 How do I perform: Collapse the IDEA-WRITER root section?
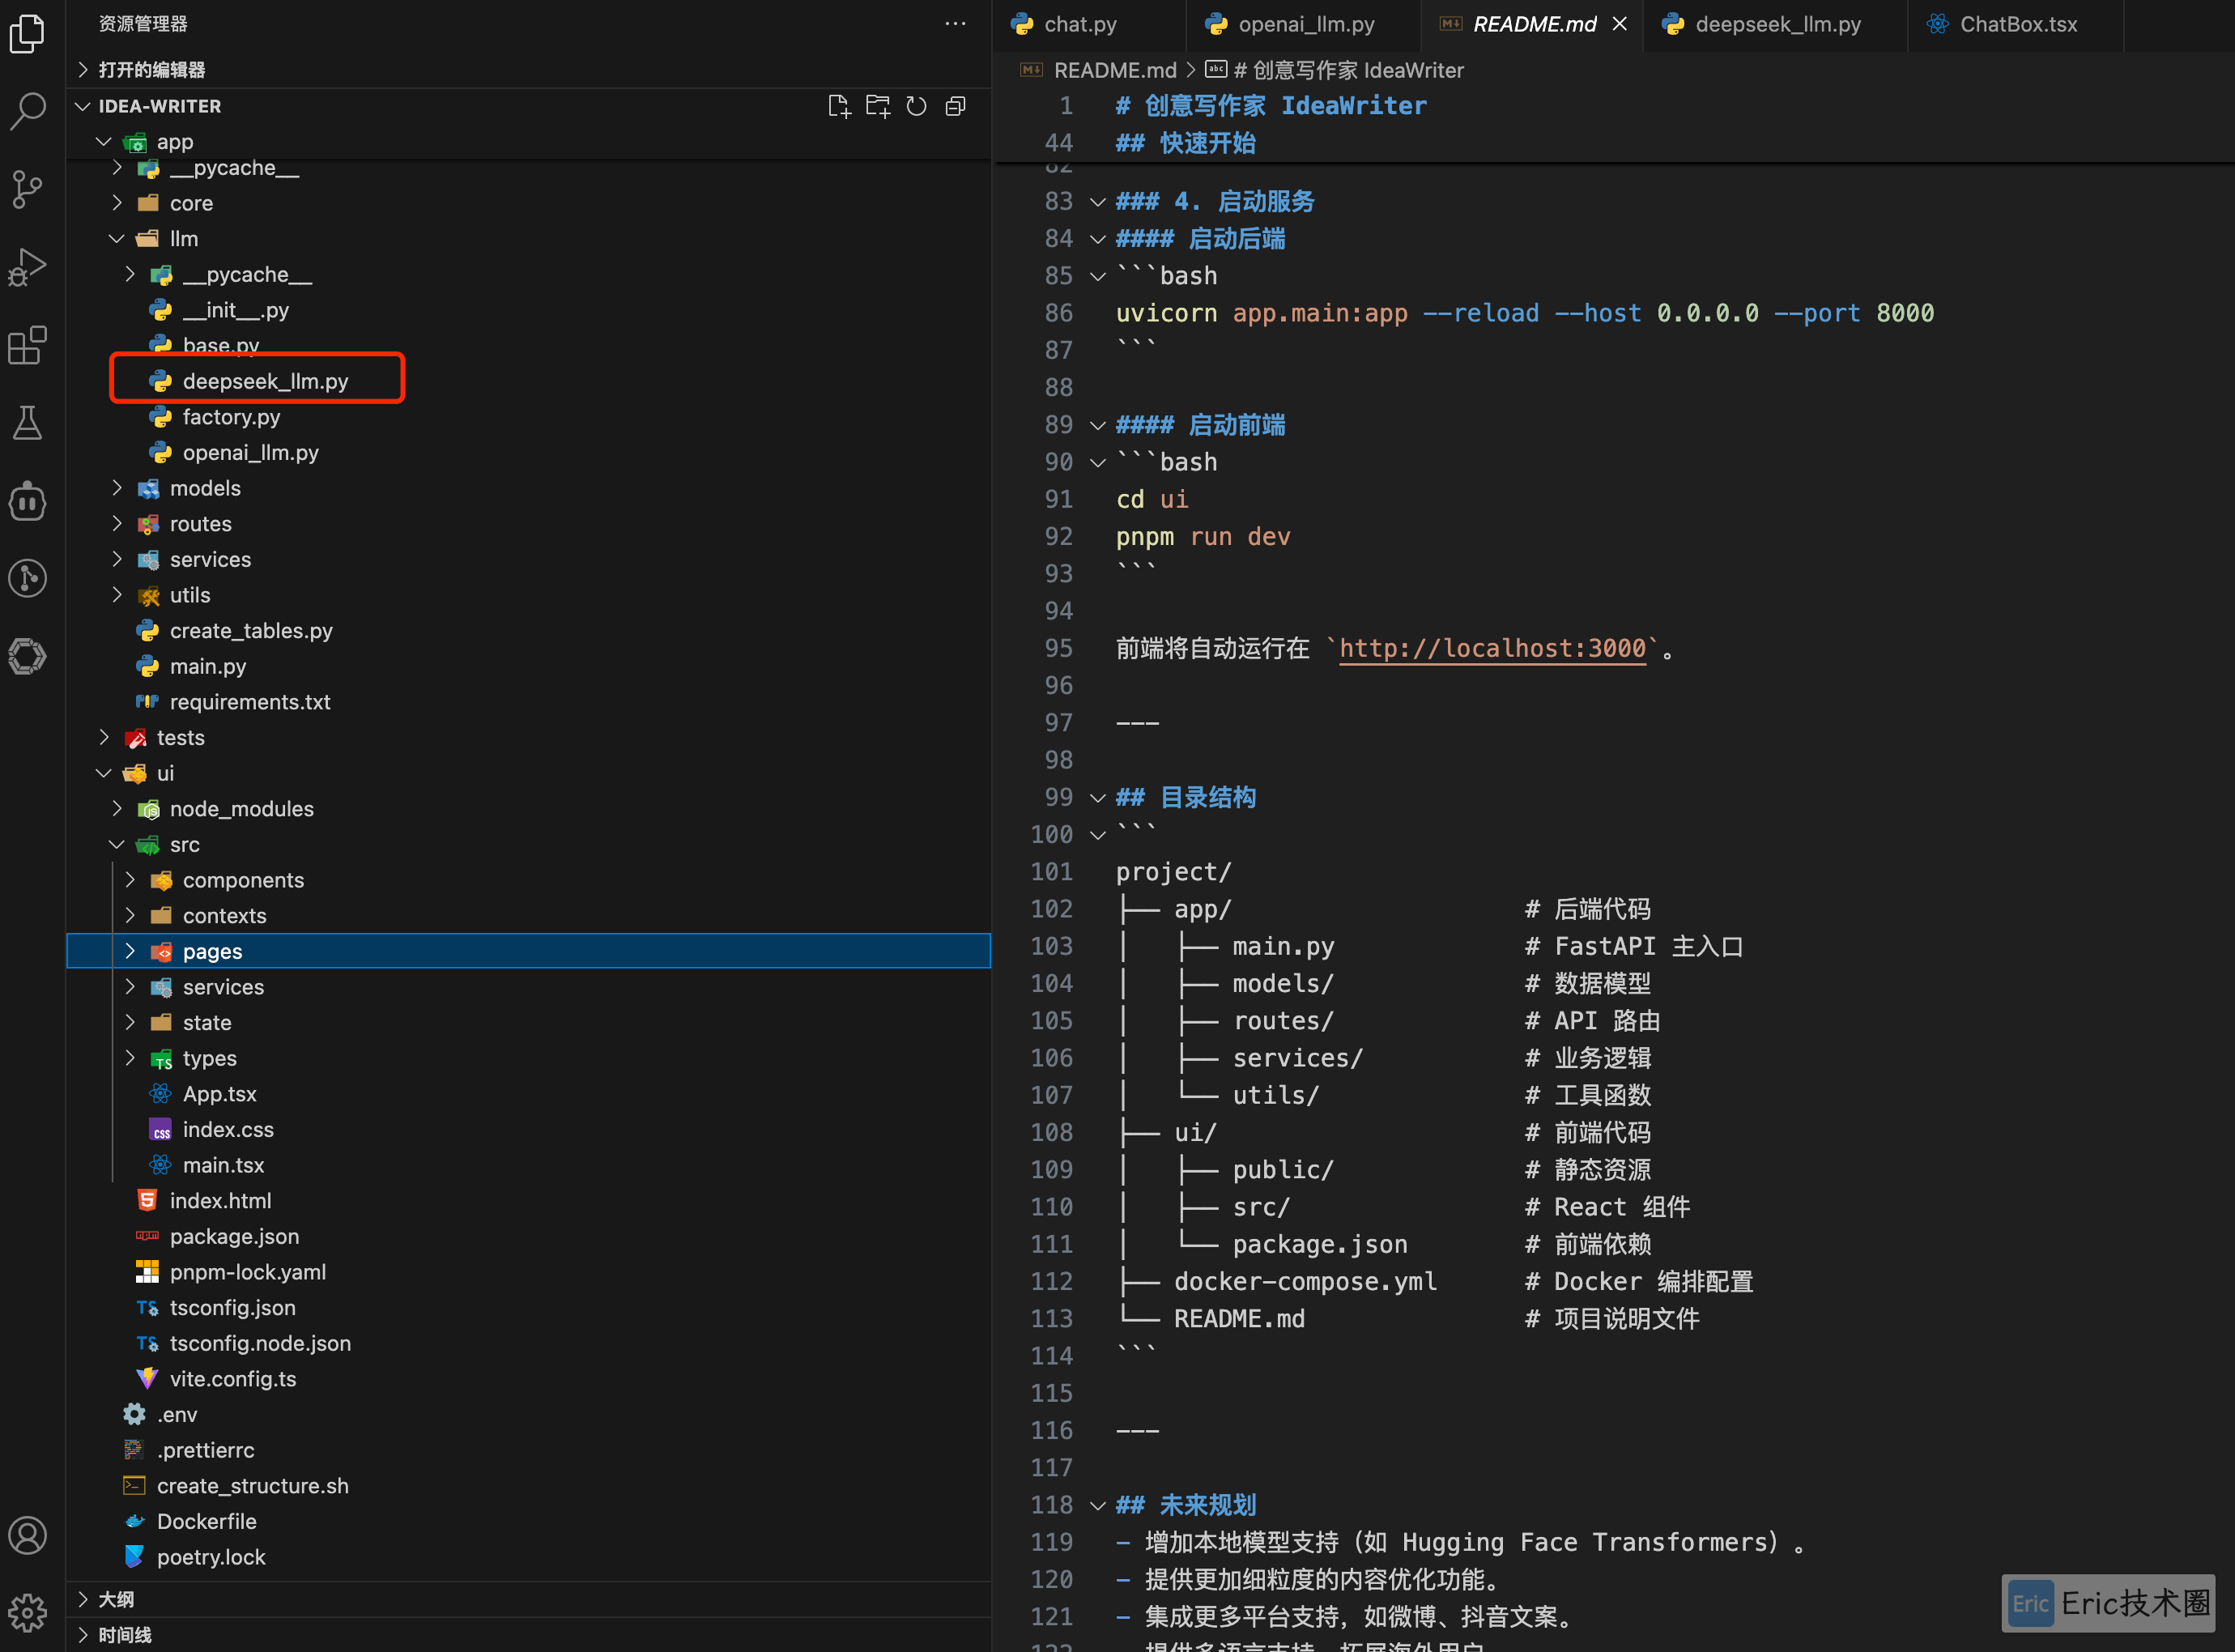528,106
